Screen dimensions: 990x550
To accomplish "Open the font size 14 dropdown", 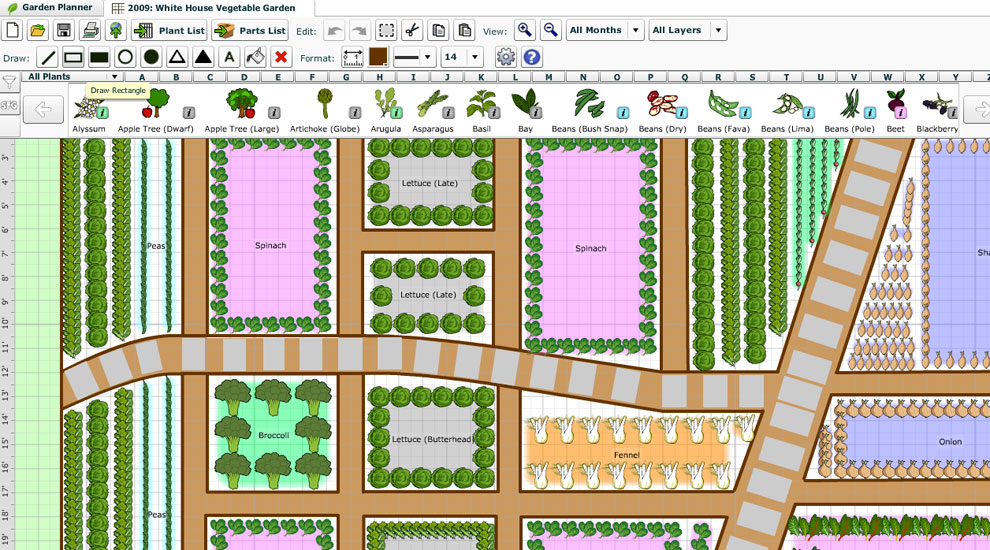I will click(x=462, y=58).
